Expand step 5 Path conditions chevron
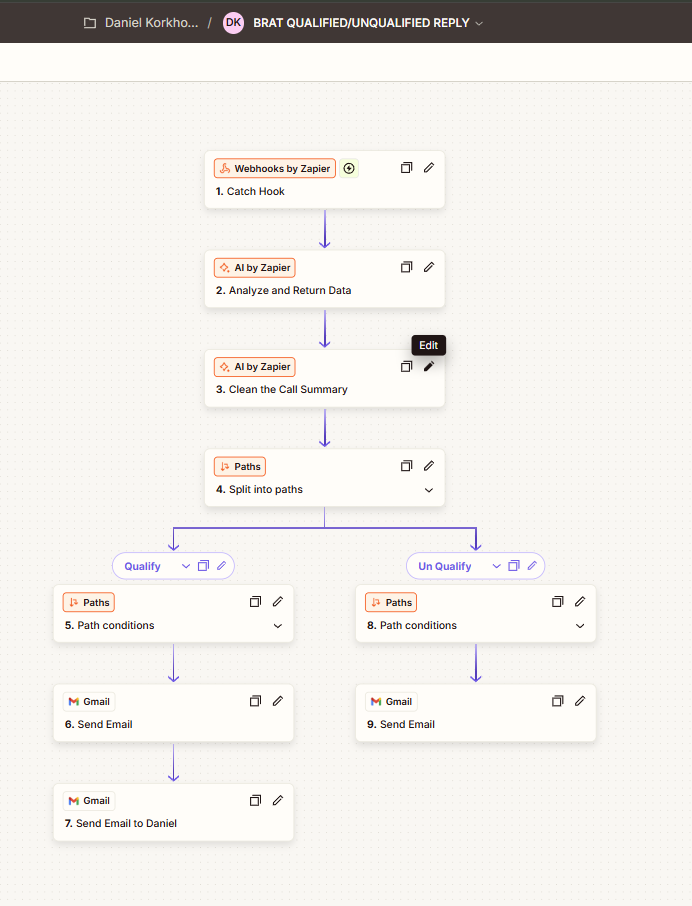Image resolution: width=692 pixels, height=906 pixels. point(278,626)
